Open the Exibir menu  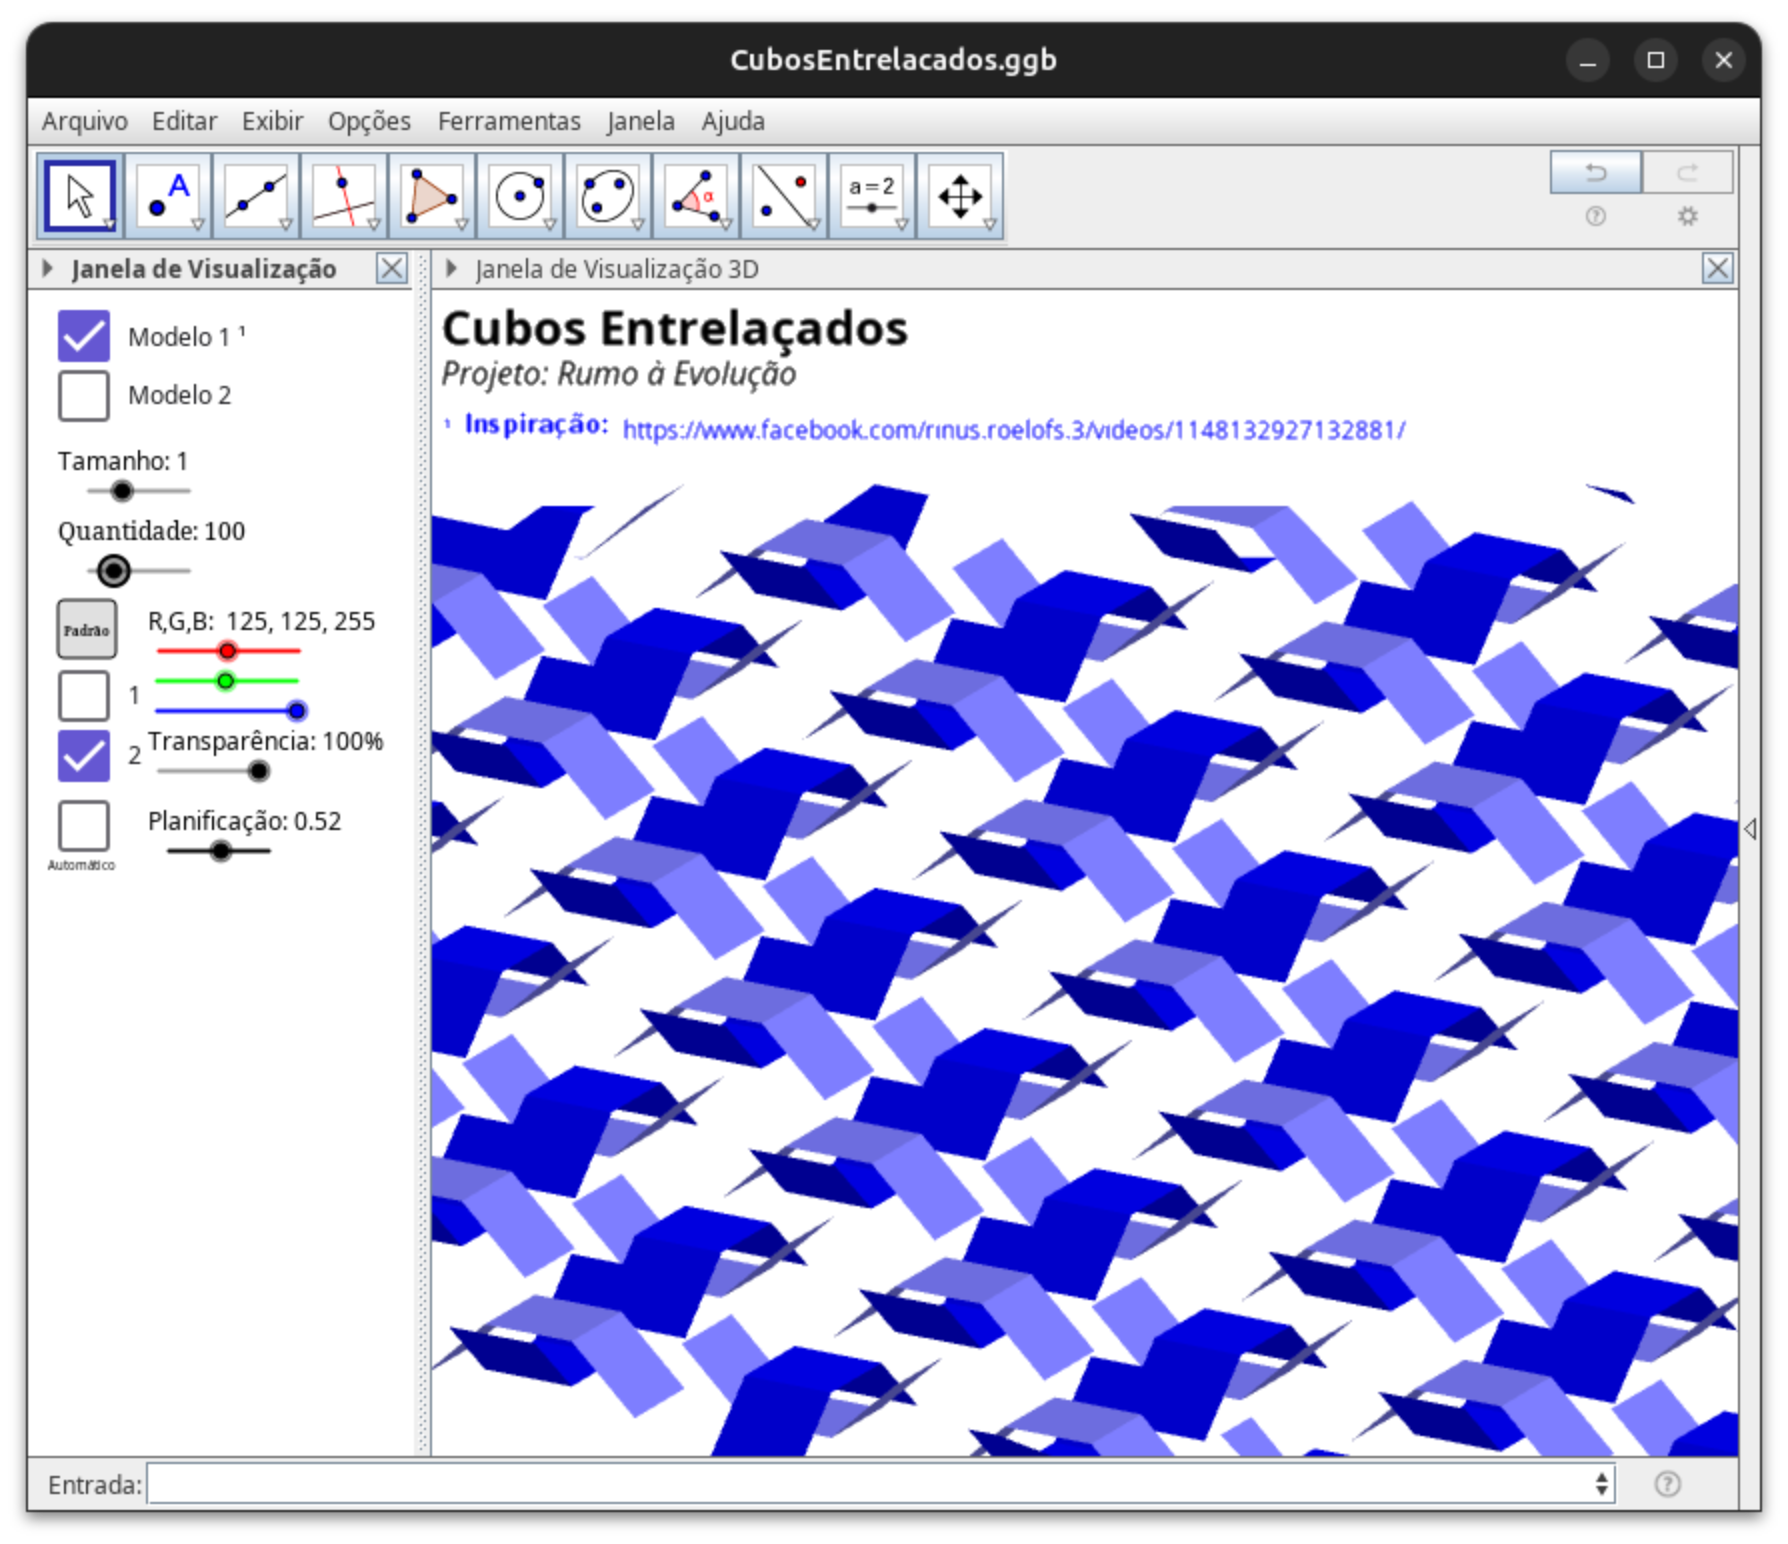point(272,121)
